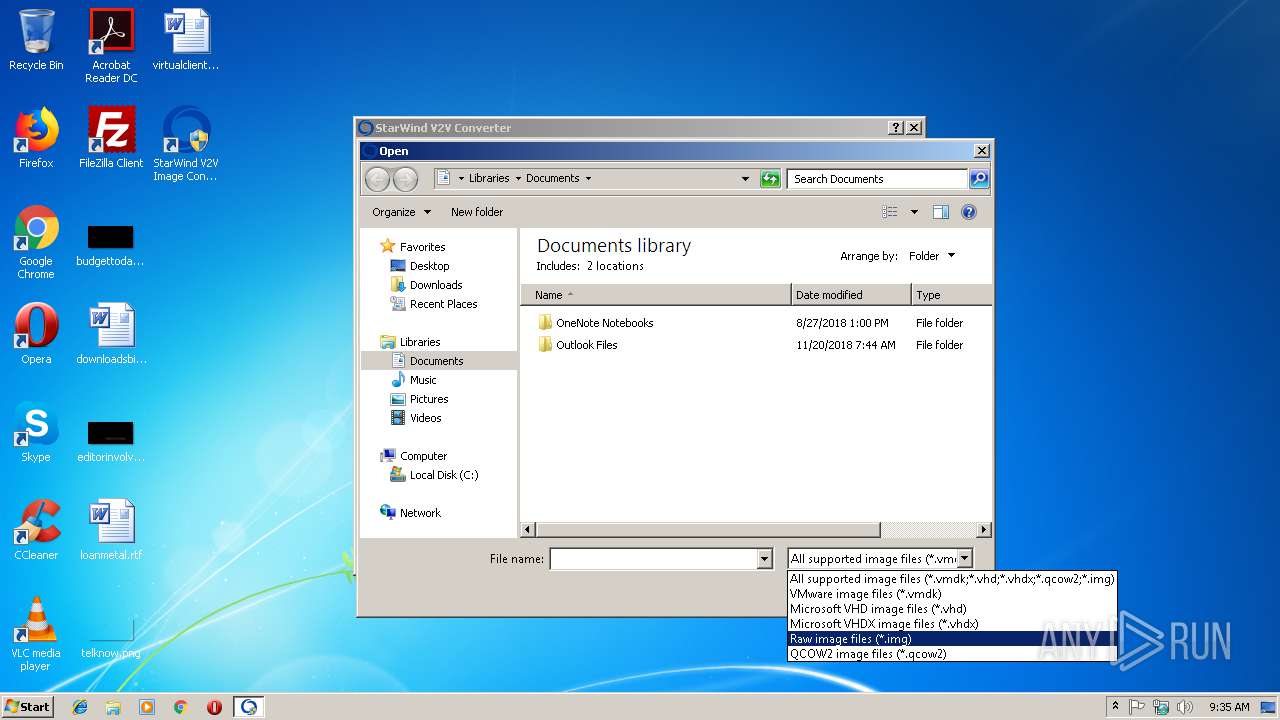Select Raw image files (*.img) option

pos(952,639)
